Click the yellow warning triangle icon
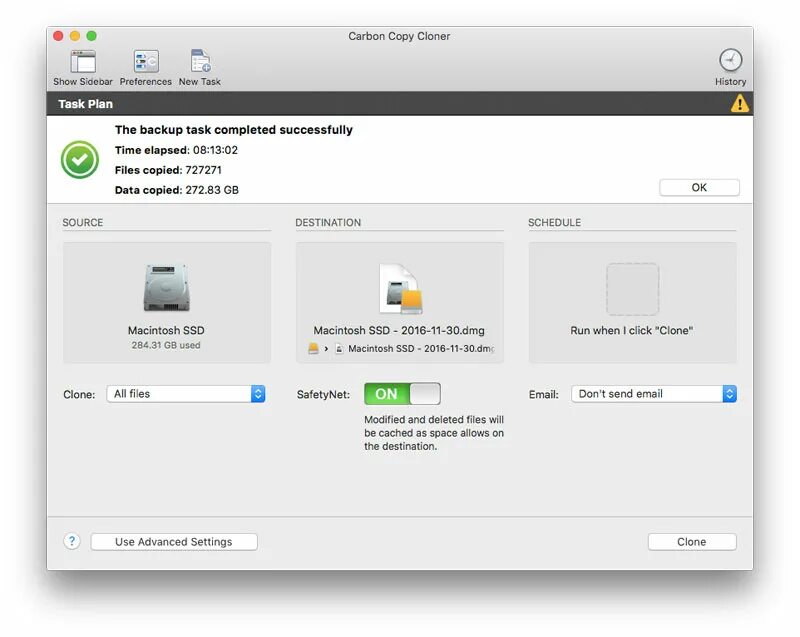This screenshot has width=800, height=637. 739,104
